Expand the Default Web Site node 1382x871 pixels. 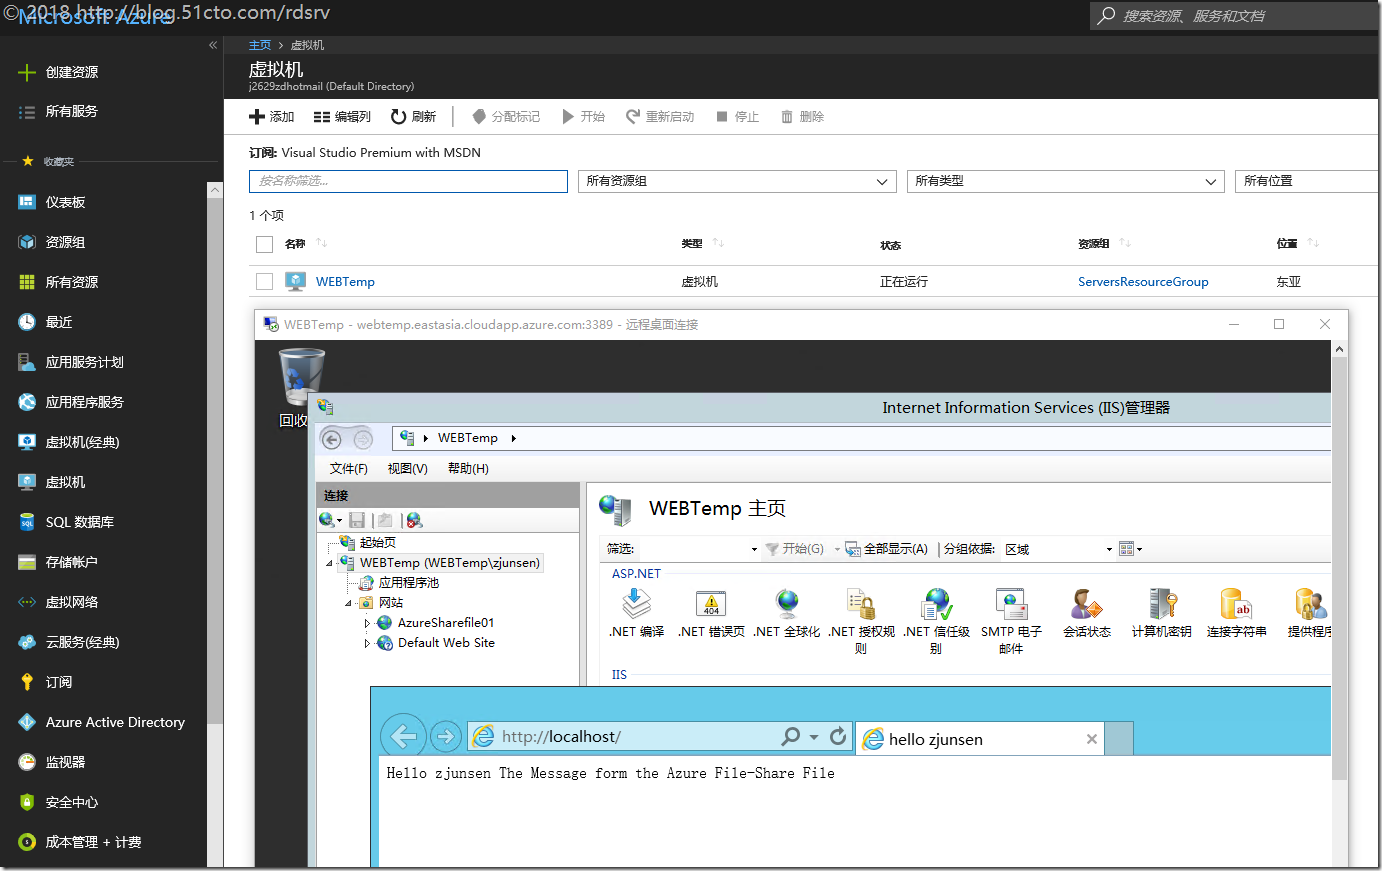pos(367,643)
